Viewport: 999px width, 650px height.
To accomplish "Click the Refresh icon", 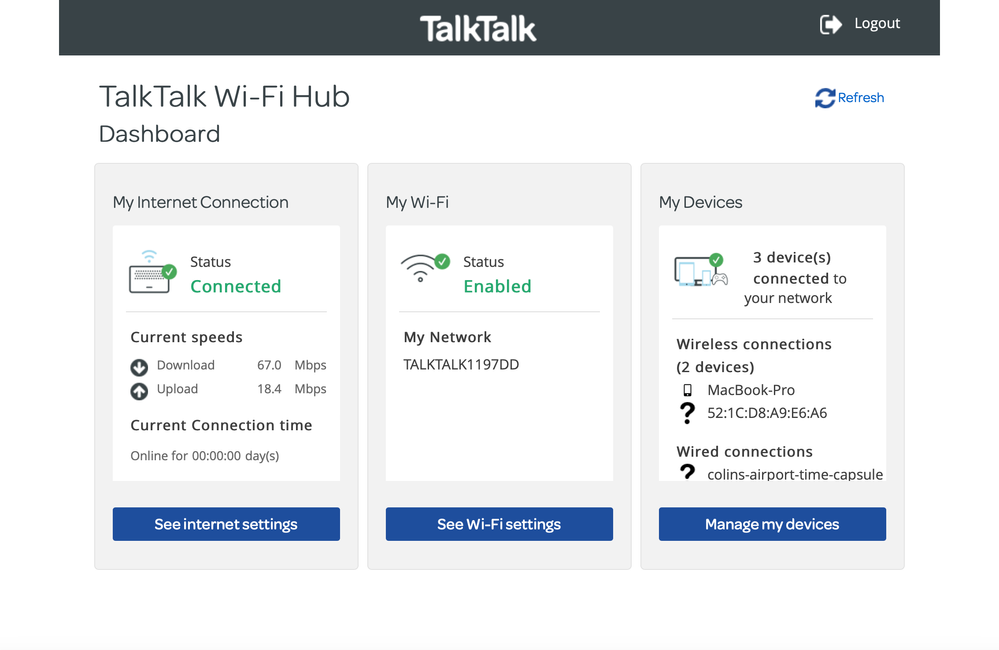I will [x=824, y=97].
